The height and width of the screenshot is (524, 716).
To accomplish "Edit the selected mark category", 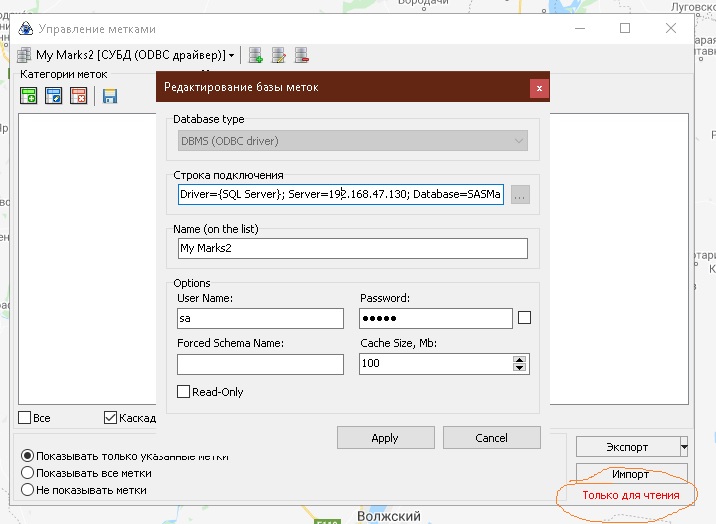I will click(x=54, y=96).
